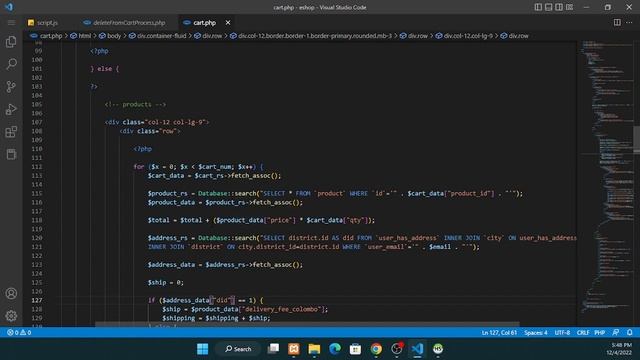
Task: Open the round icon with red badge on taskbar
Action: (397, 349)
